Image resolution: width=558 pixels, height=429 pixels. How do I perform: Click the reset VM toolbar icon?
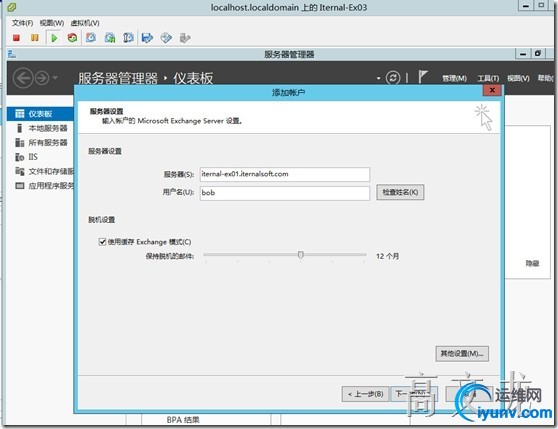[x=73, y=38]
